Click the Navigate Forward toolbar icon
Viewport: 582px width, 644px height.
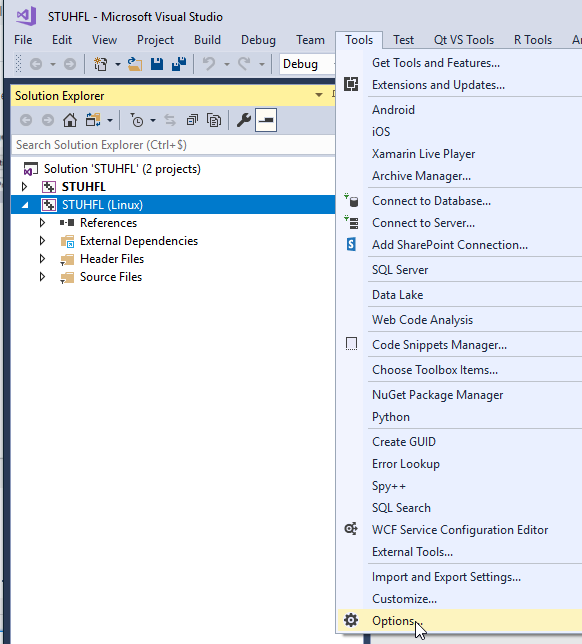pos(70,64)
